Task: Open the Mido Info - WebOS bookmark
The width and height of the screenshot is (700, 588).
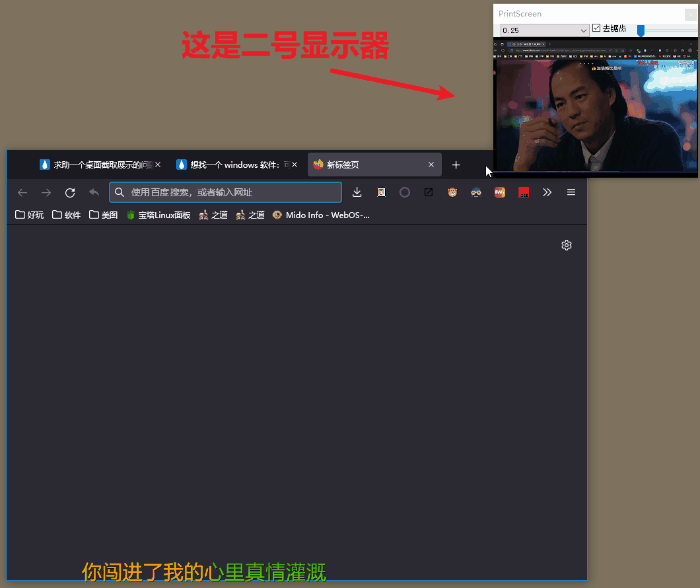Action: [321, 215]
